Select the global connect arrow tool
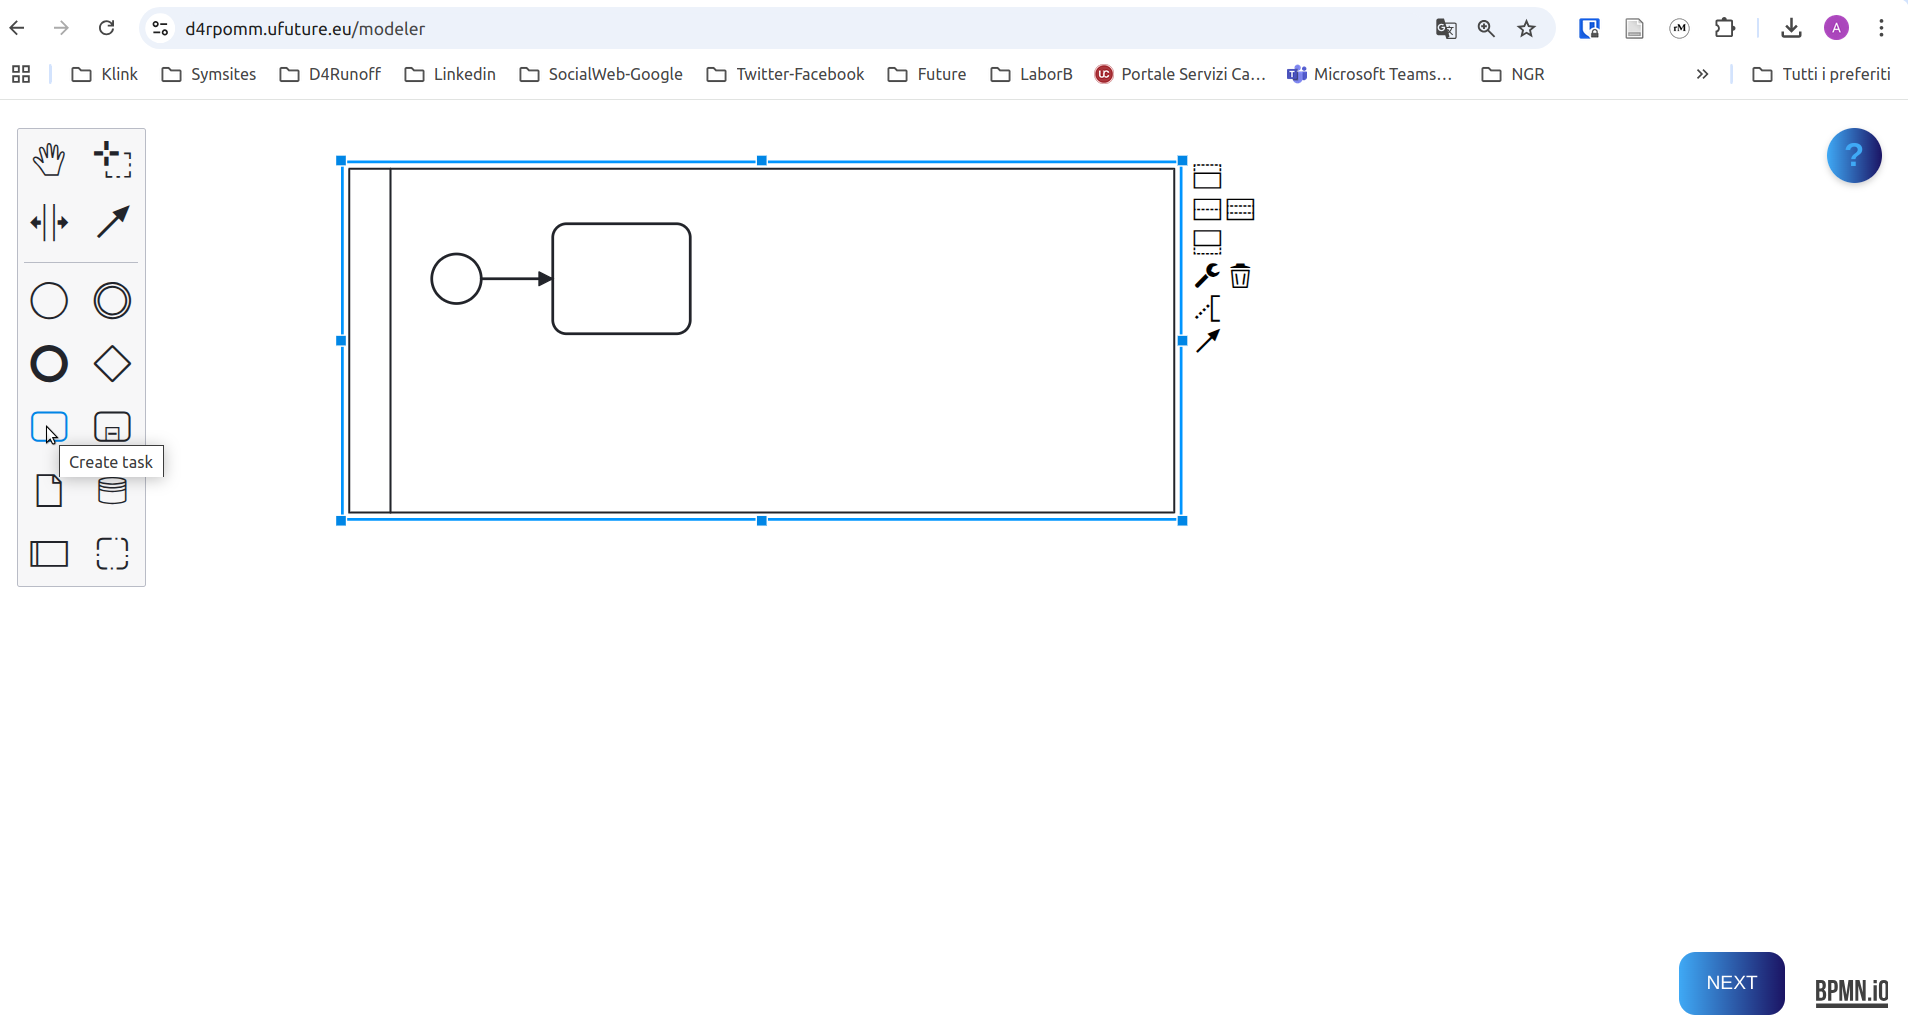This screenshot has height=1024, width=1908. pos(112,222)
